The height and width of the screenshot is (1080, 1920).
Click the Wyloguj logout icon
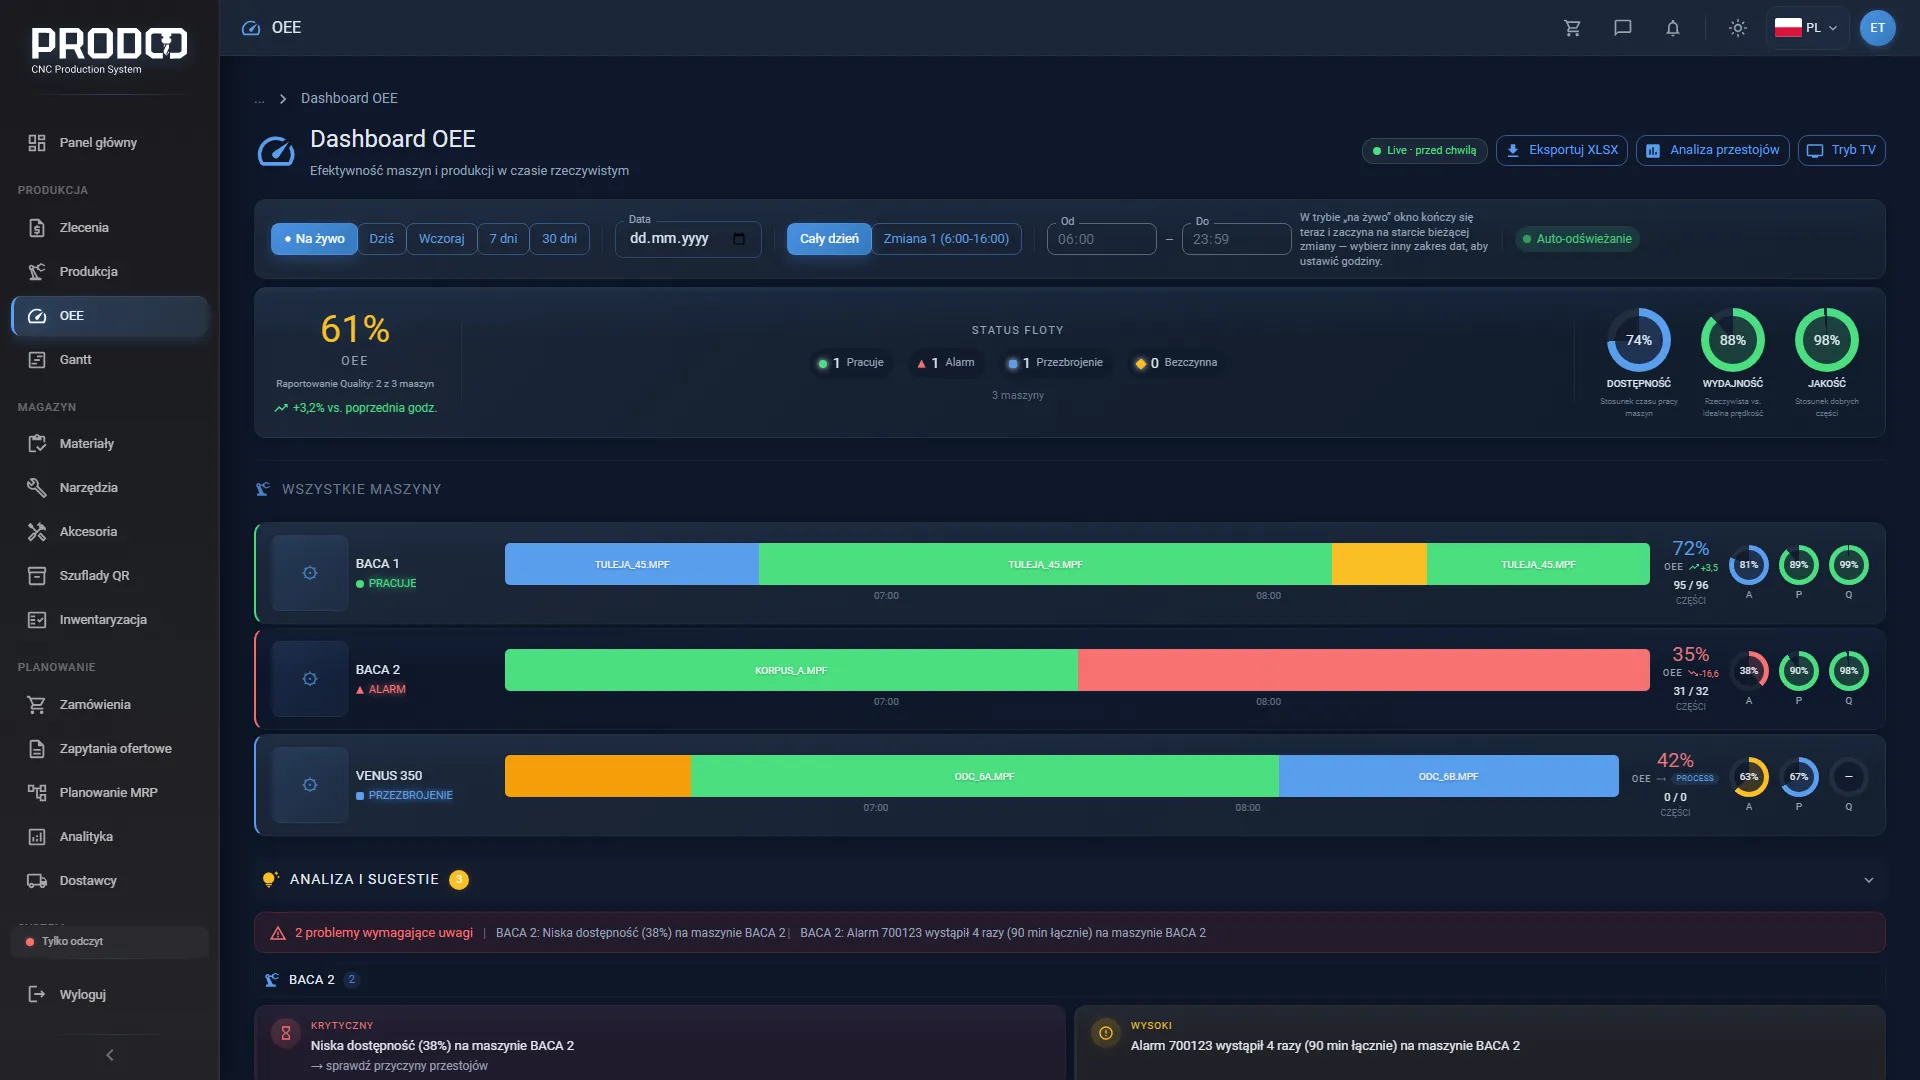pyautogui.click(x=37, y=995)
